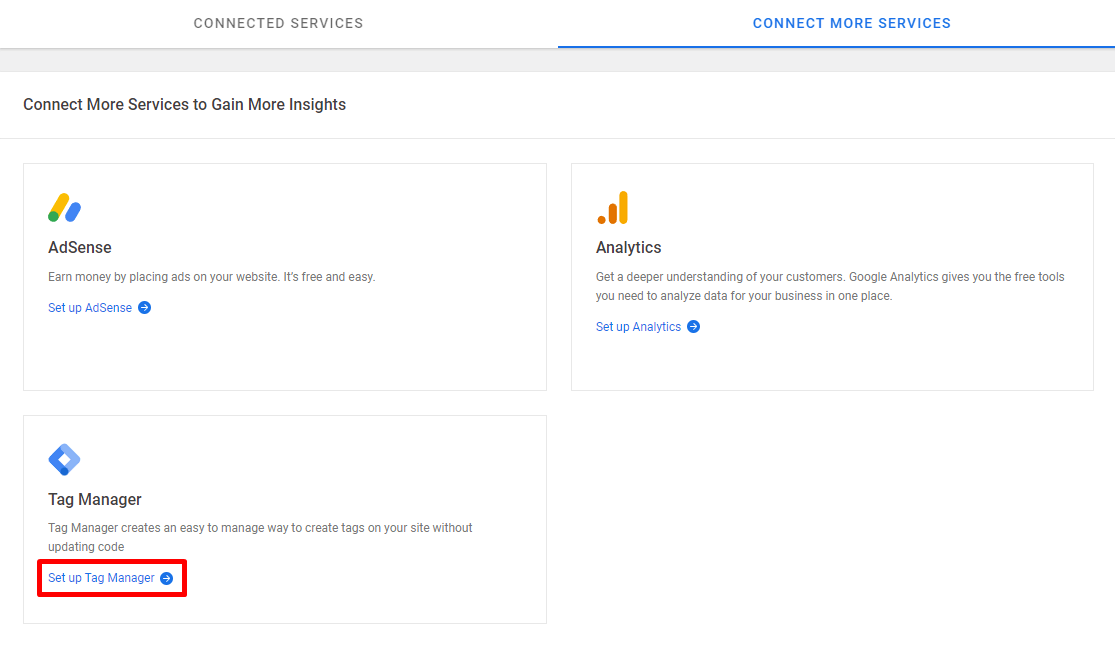Click the AdSense description about earning money
Screen dimensions: 1115x645
211,276
